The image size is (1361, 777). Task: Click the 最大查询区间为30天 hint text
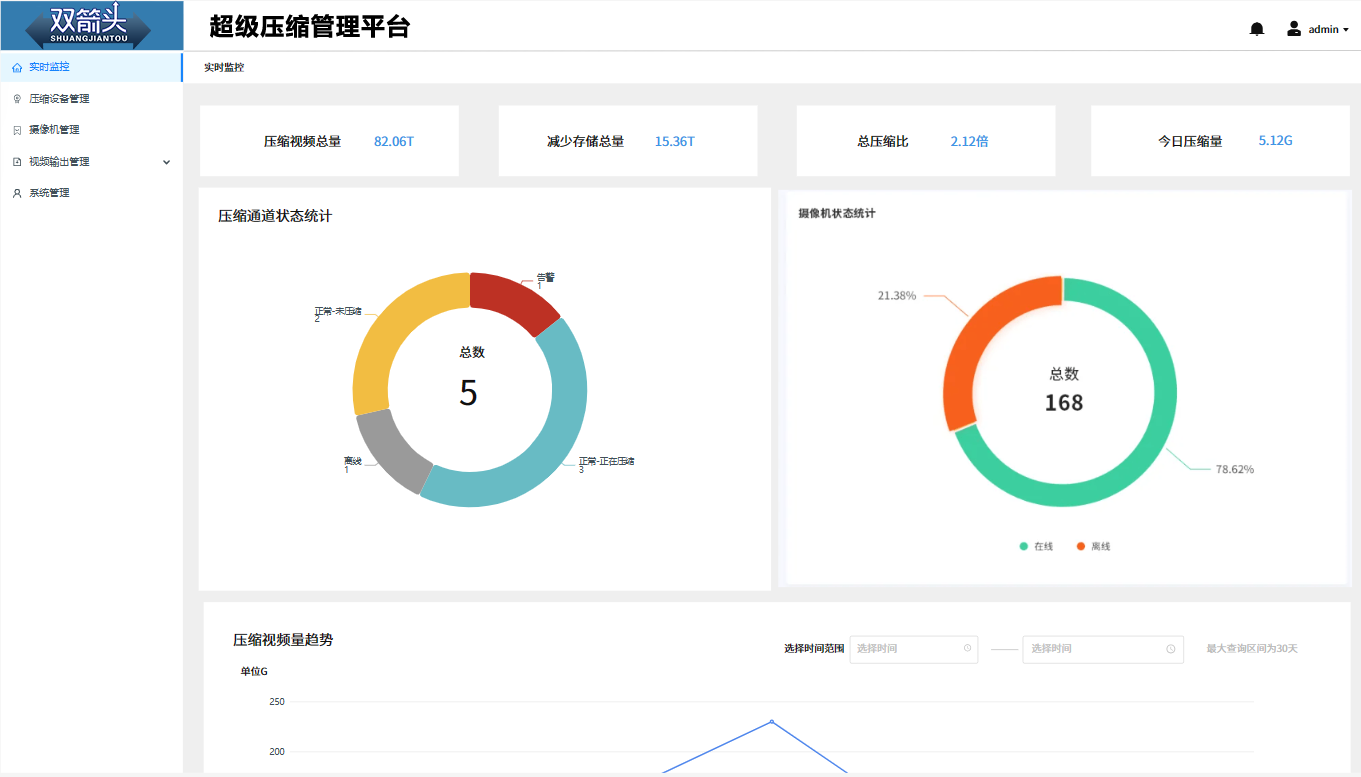(x=1252, y=649)
